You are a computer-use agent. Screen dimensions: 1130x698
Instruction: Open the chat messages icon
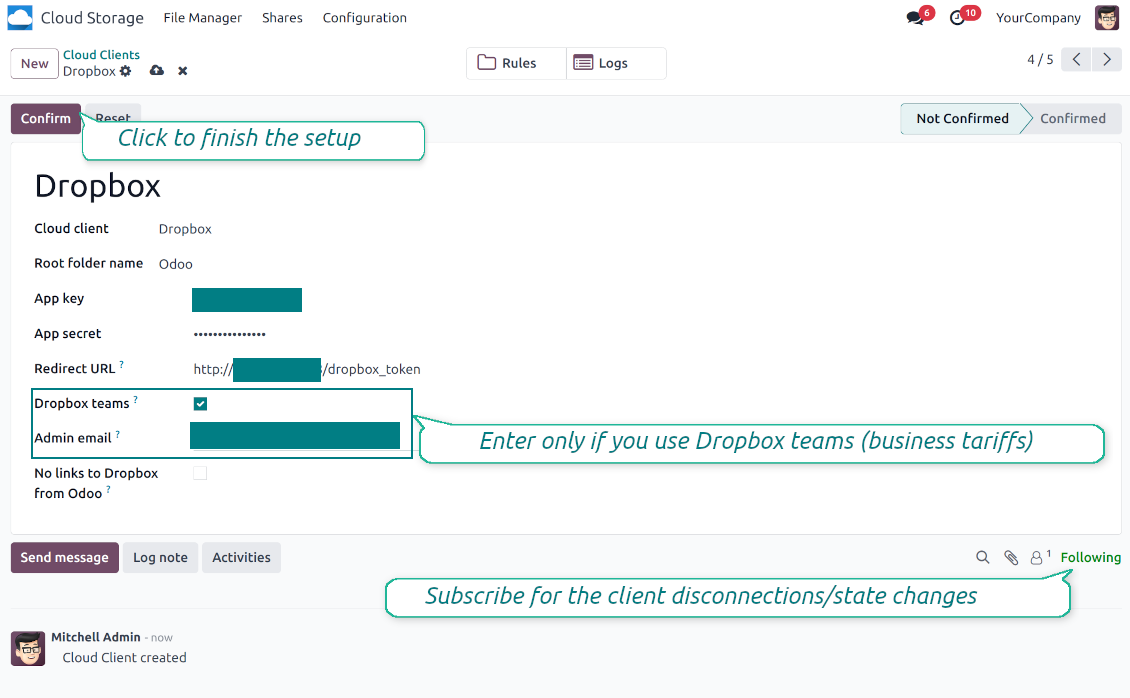(x=915, y=18)
